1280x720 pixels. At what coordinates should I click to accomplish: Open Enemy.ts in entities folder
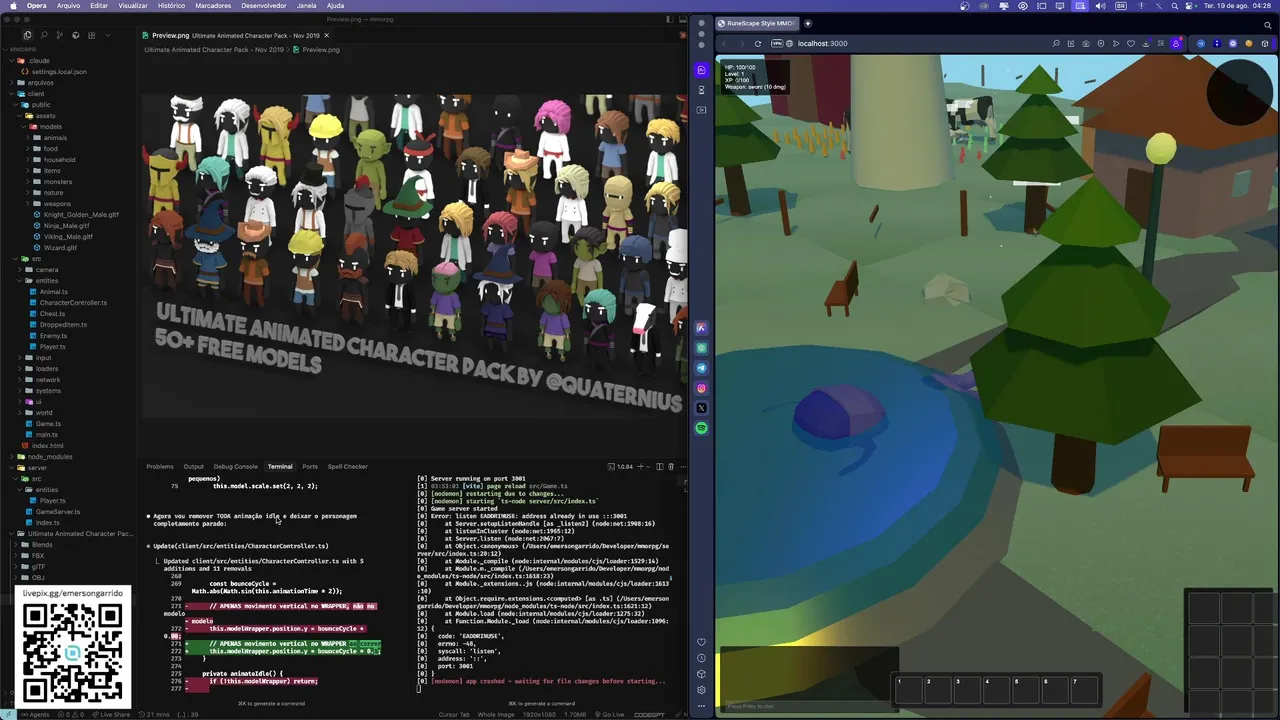53,336
